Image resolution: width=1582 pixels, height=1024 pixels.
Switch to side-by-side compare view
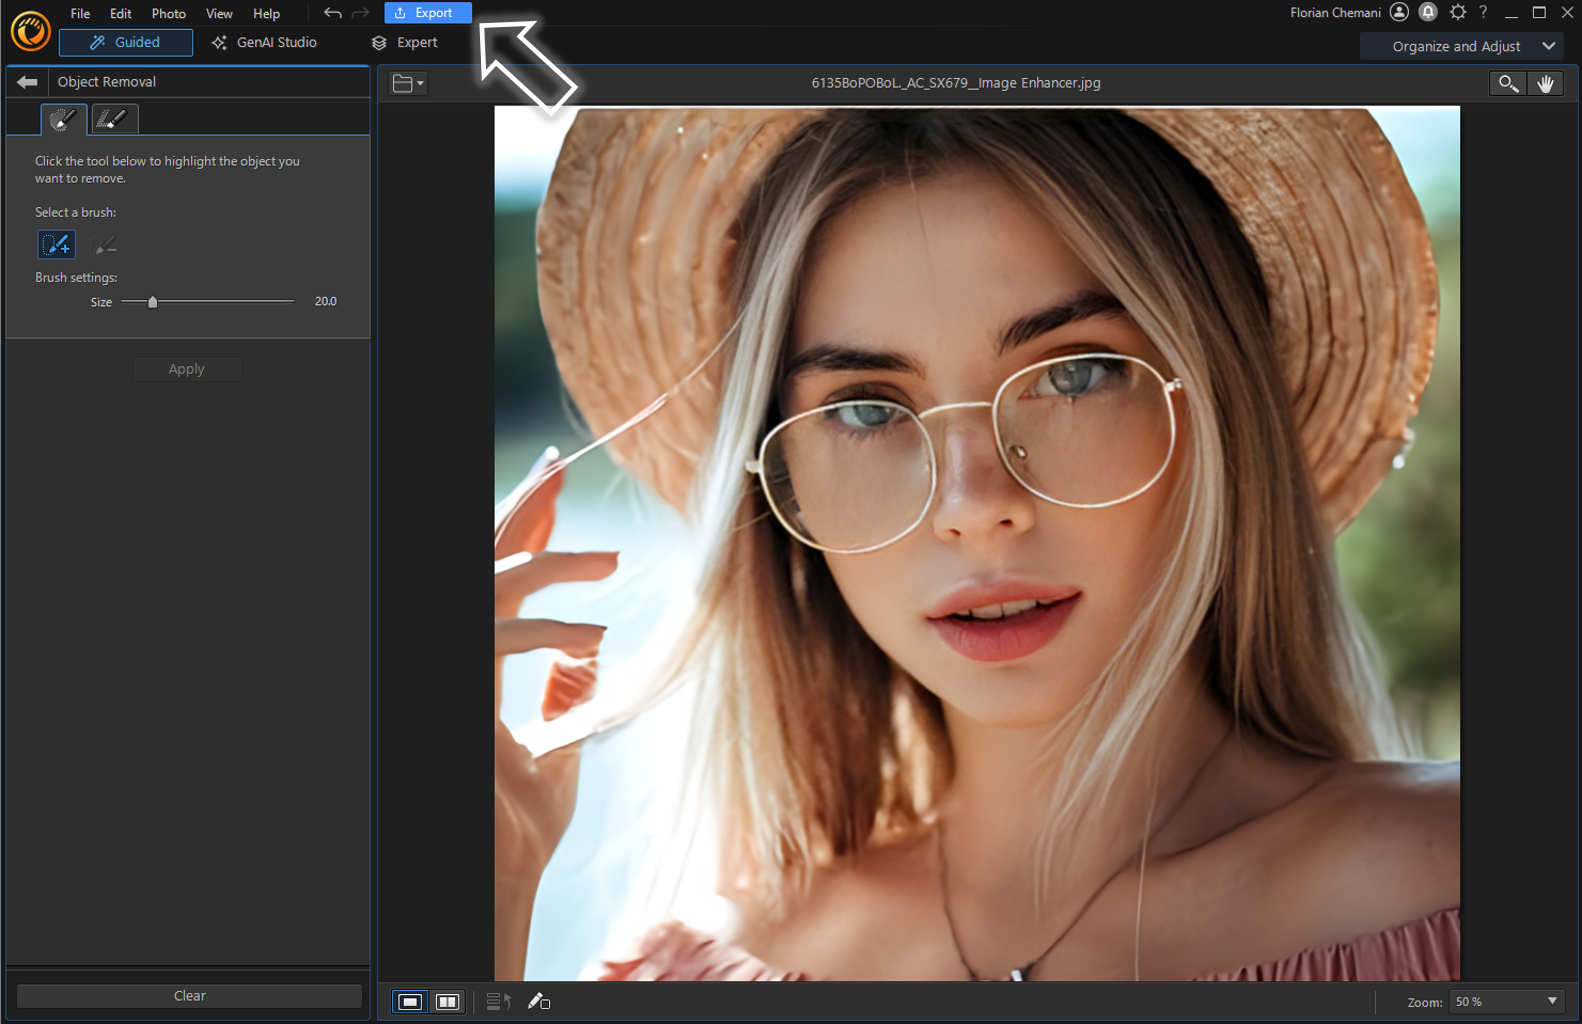[447, 1001]
